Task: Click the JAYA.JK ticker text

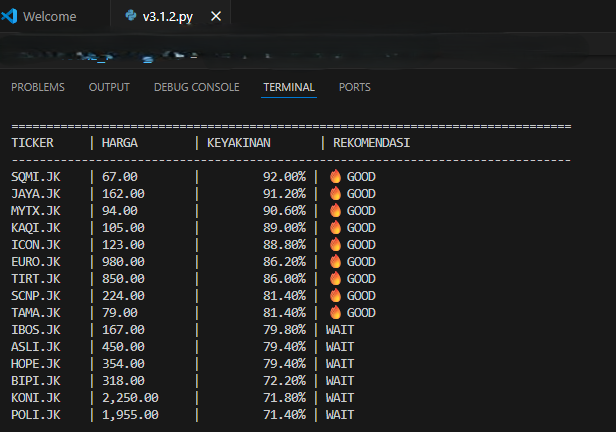Action: [36, 194]
